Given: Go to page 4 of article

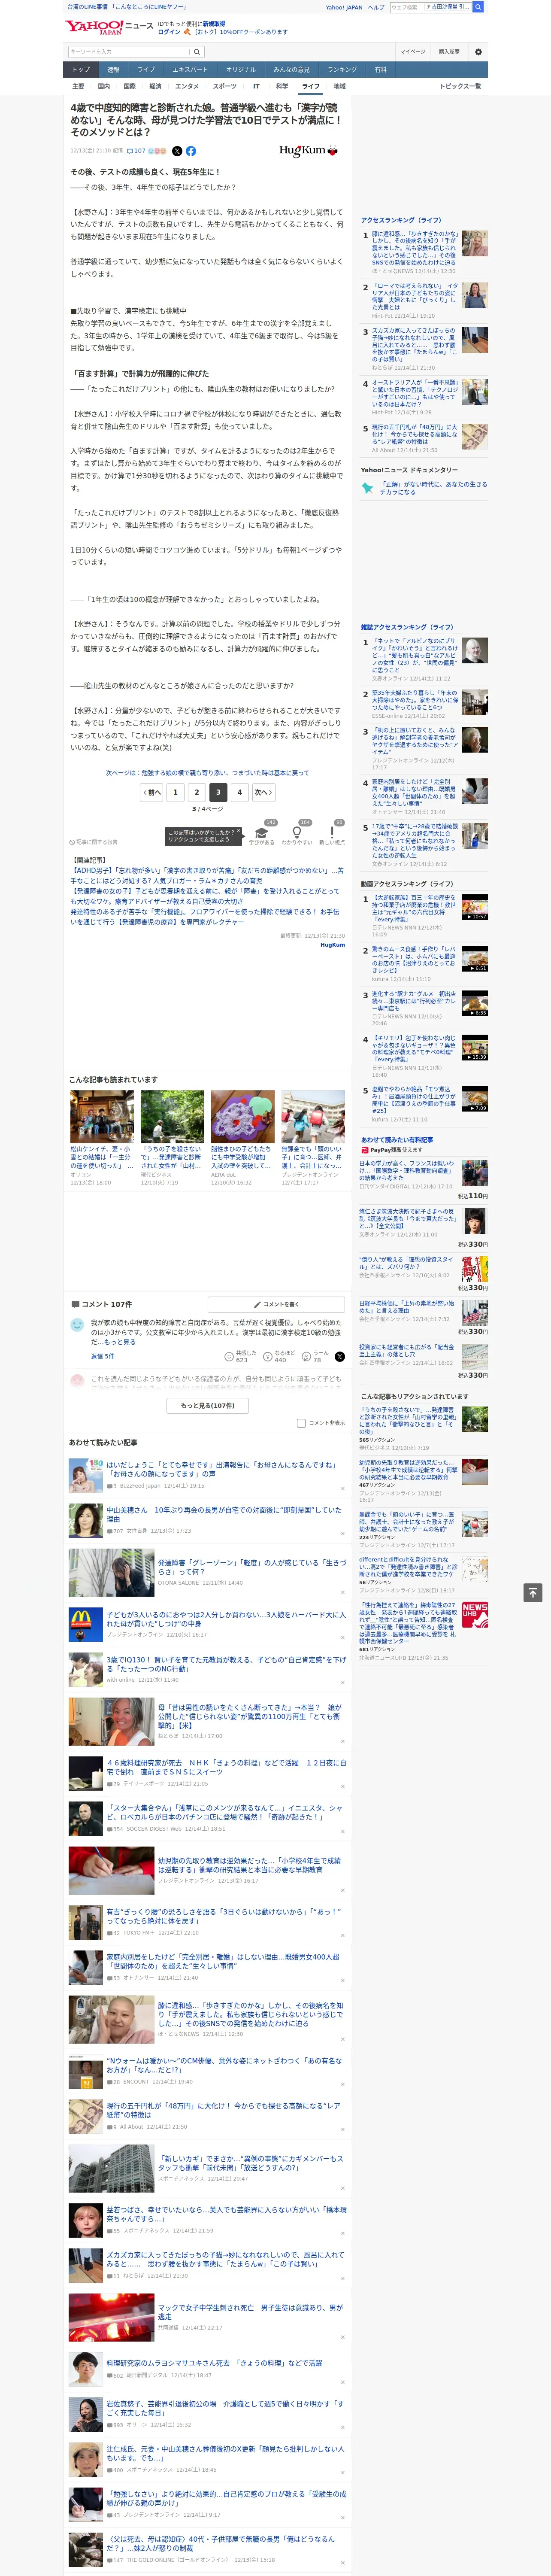Looking at the screenshot, I should pyautogui.click(x=239, y=792).
